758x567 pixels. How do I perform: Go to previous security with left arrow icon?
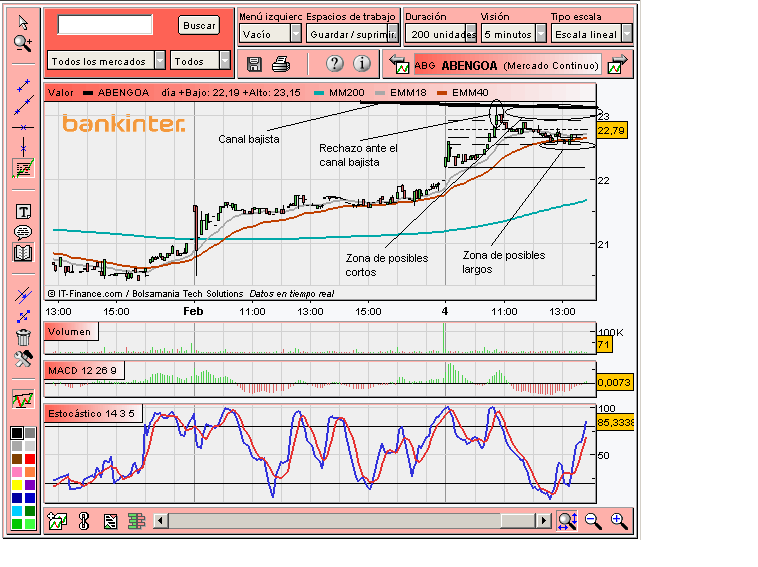(x=399, y=64)
